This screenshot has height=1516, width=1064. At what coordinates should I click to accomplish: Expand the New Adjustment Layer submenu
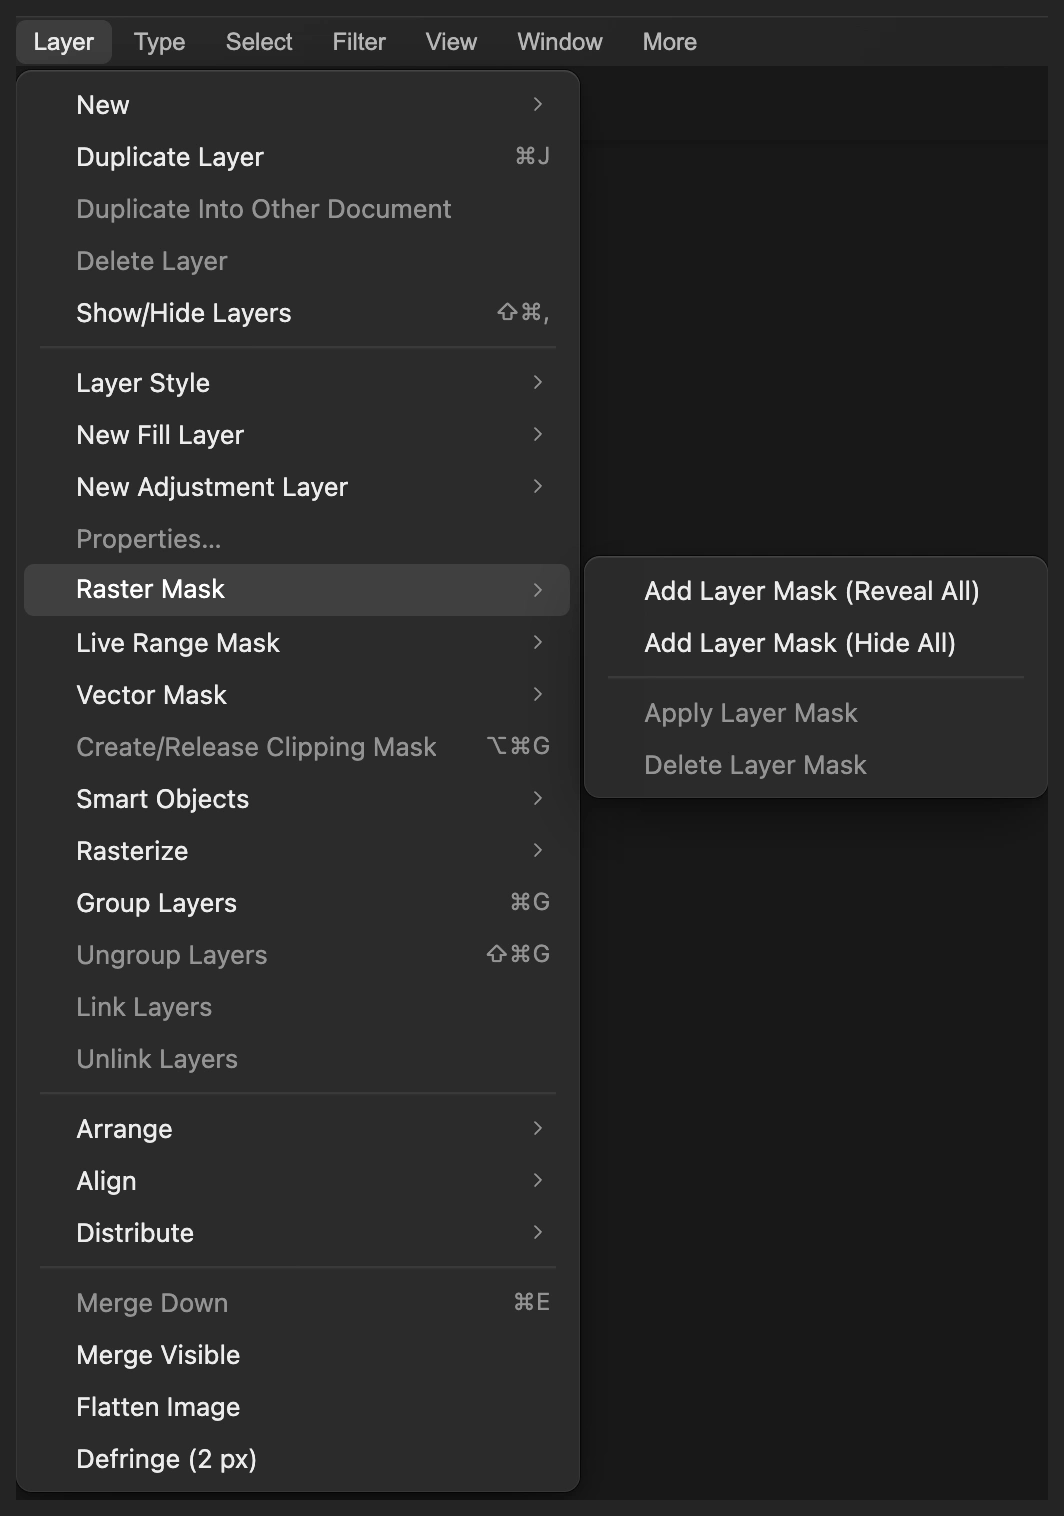coord(297,487)
